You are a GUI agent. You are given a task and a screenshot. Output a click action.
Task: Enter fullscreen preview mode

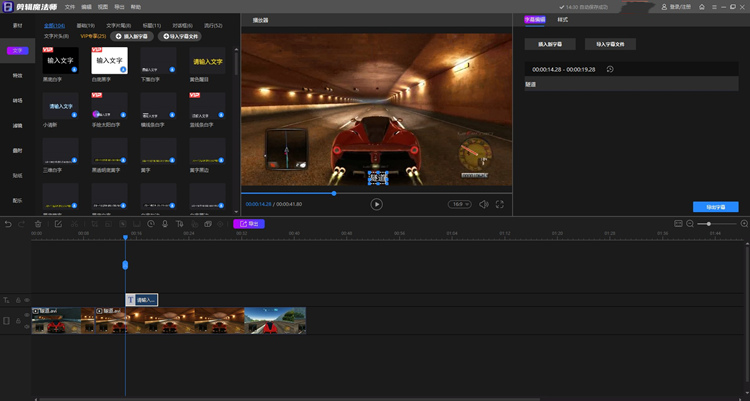[x=499, y=204]
